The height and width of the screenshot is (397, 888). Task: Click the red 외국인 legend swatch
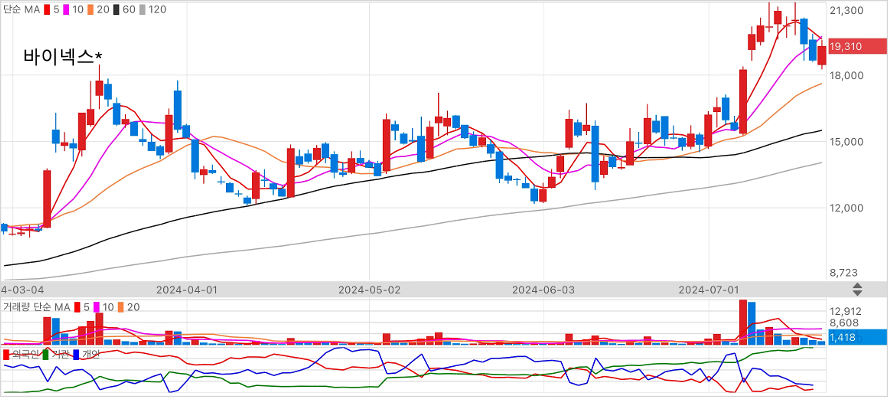pos(6,355)
